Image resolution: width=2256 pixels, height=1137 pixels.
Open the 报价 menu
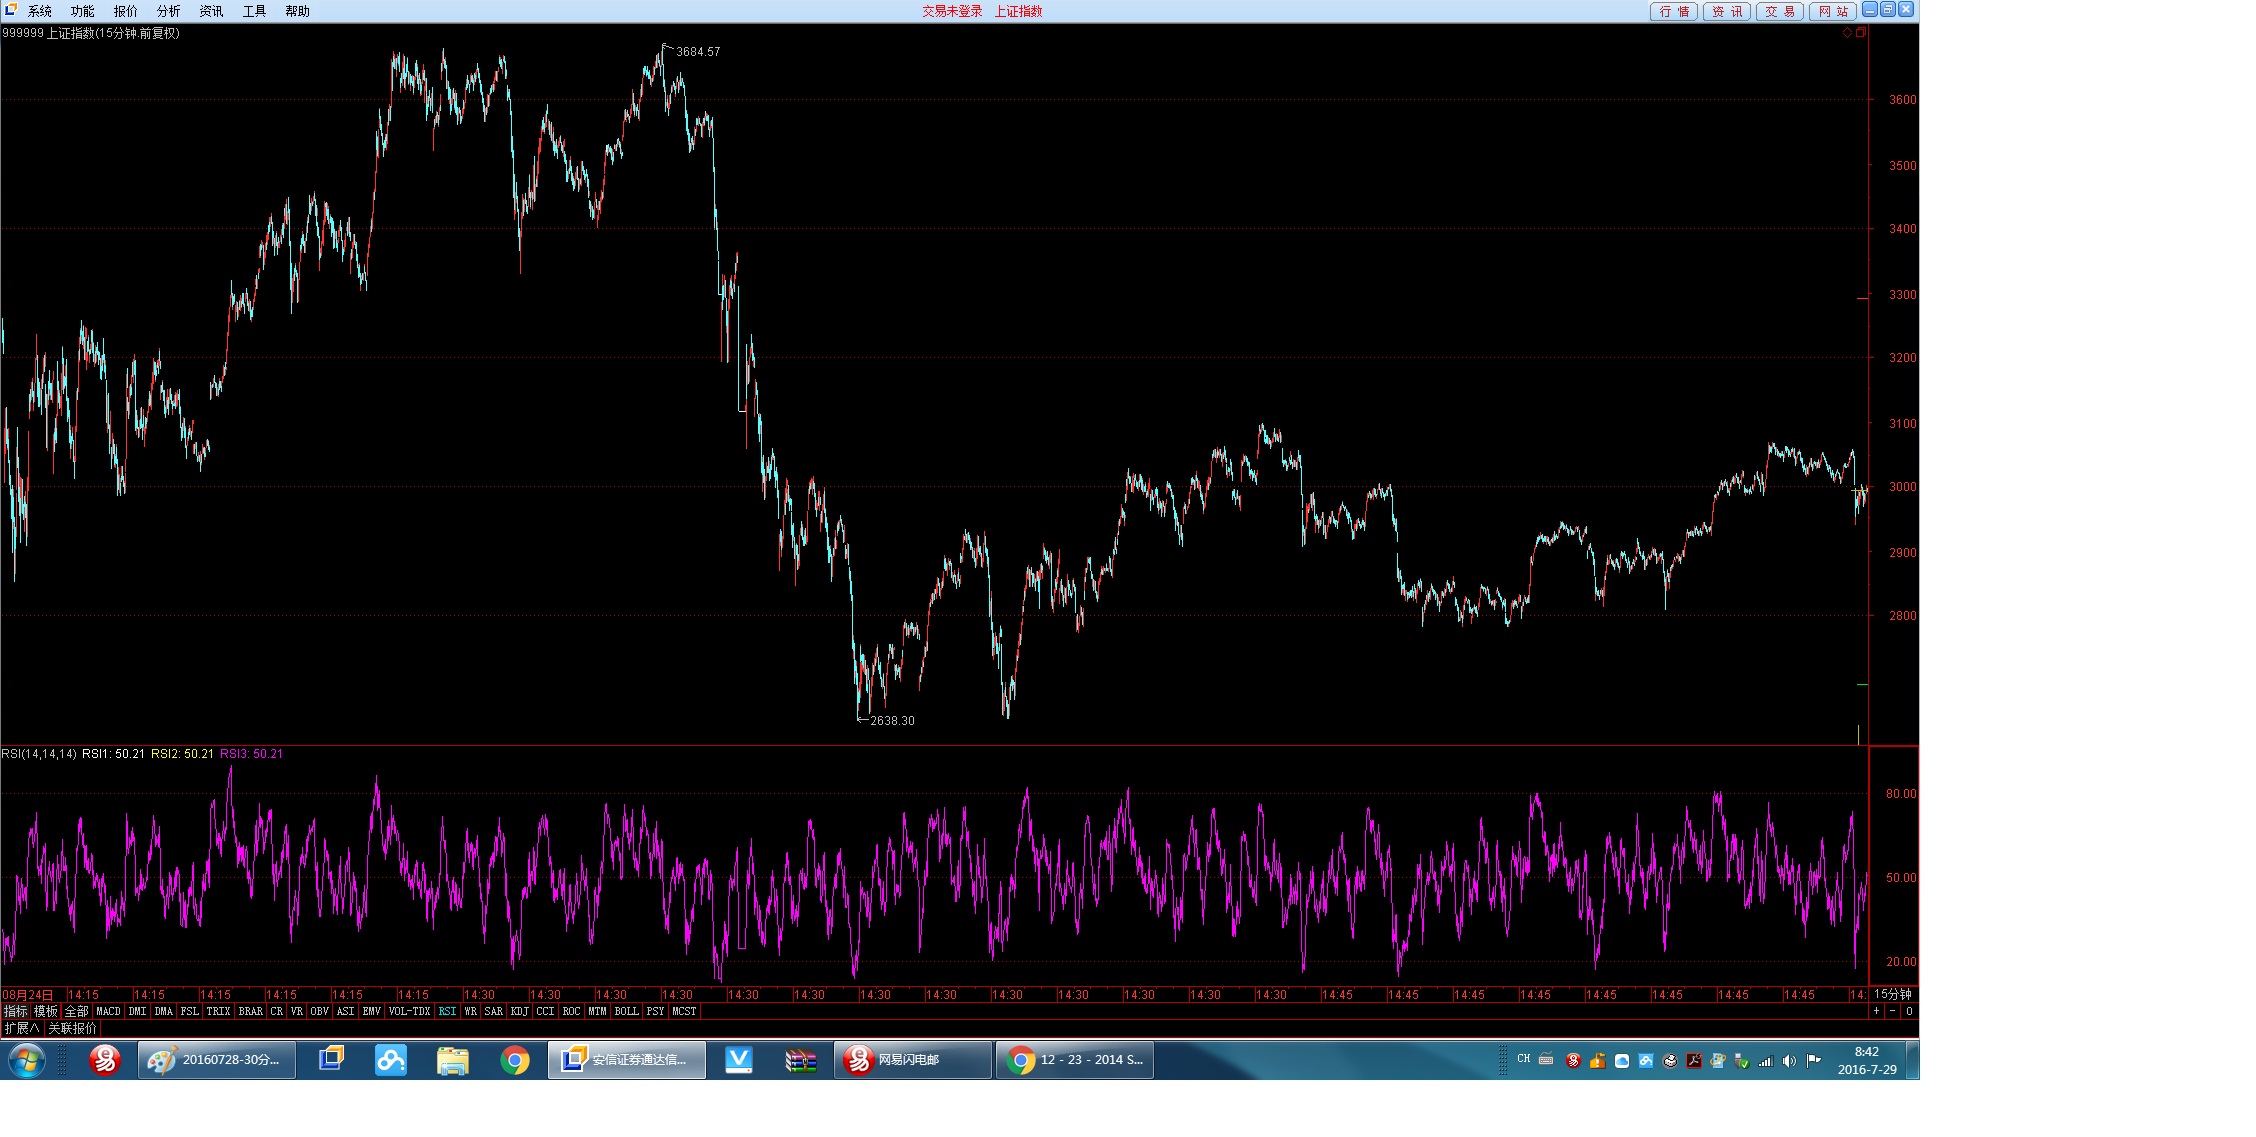(x=126, y=11)
